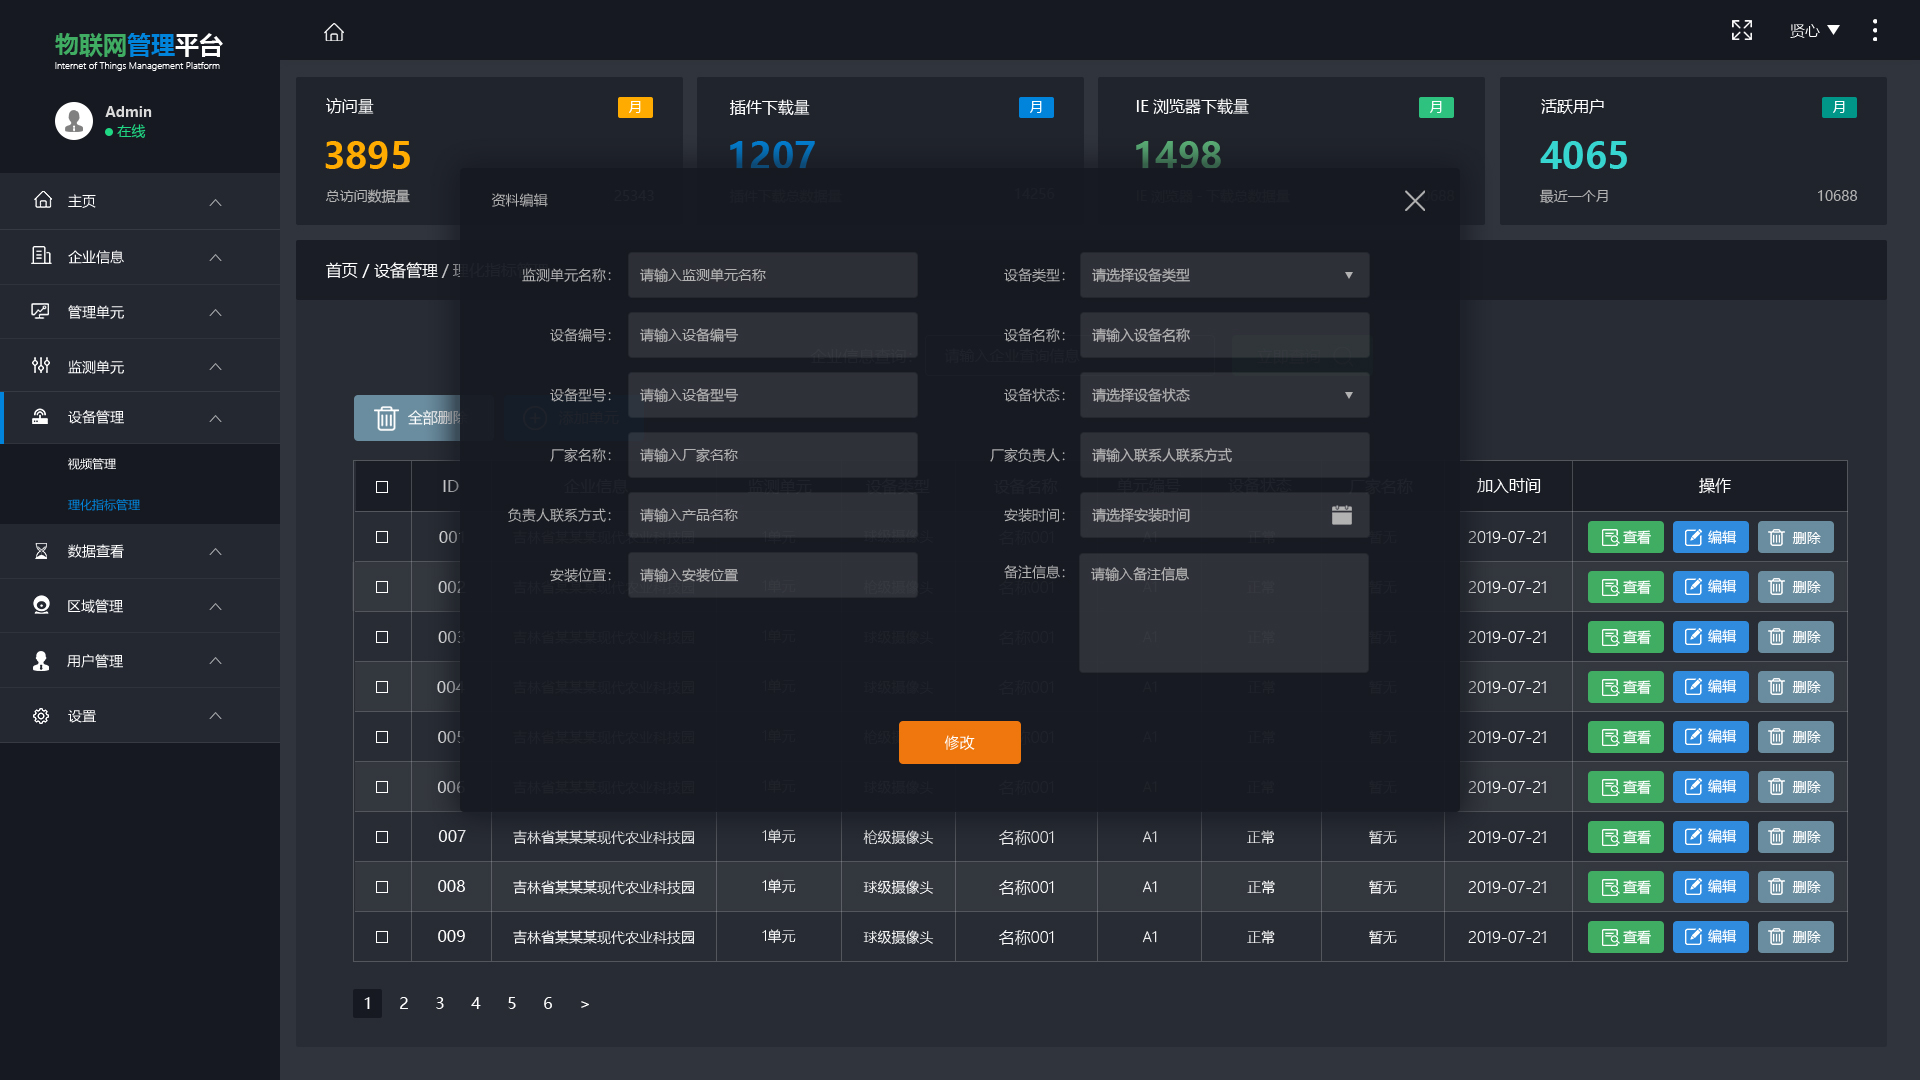The image size is (1920, 1080).
Task: Check the row 002 checkbox
Action: [382, 587]
